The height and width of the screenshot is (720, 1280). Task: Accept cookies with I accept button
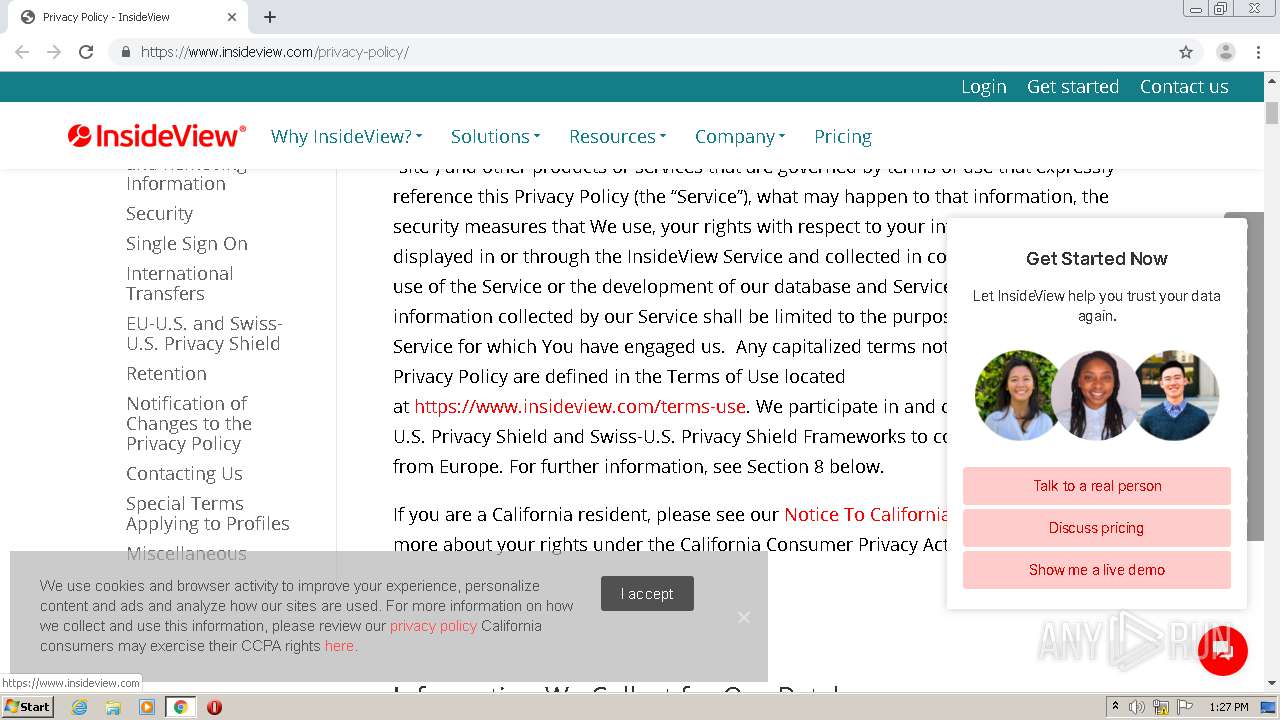pos(647,594)
